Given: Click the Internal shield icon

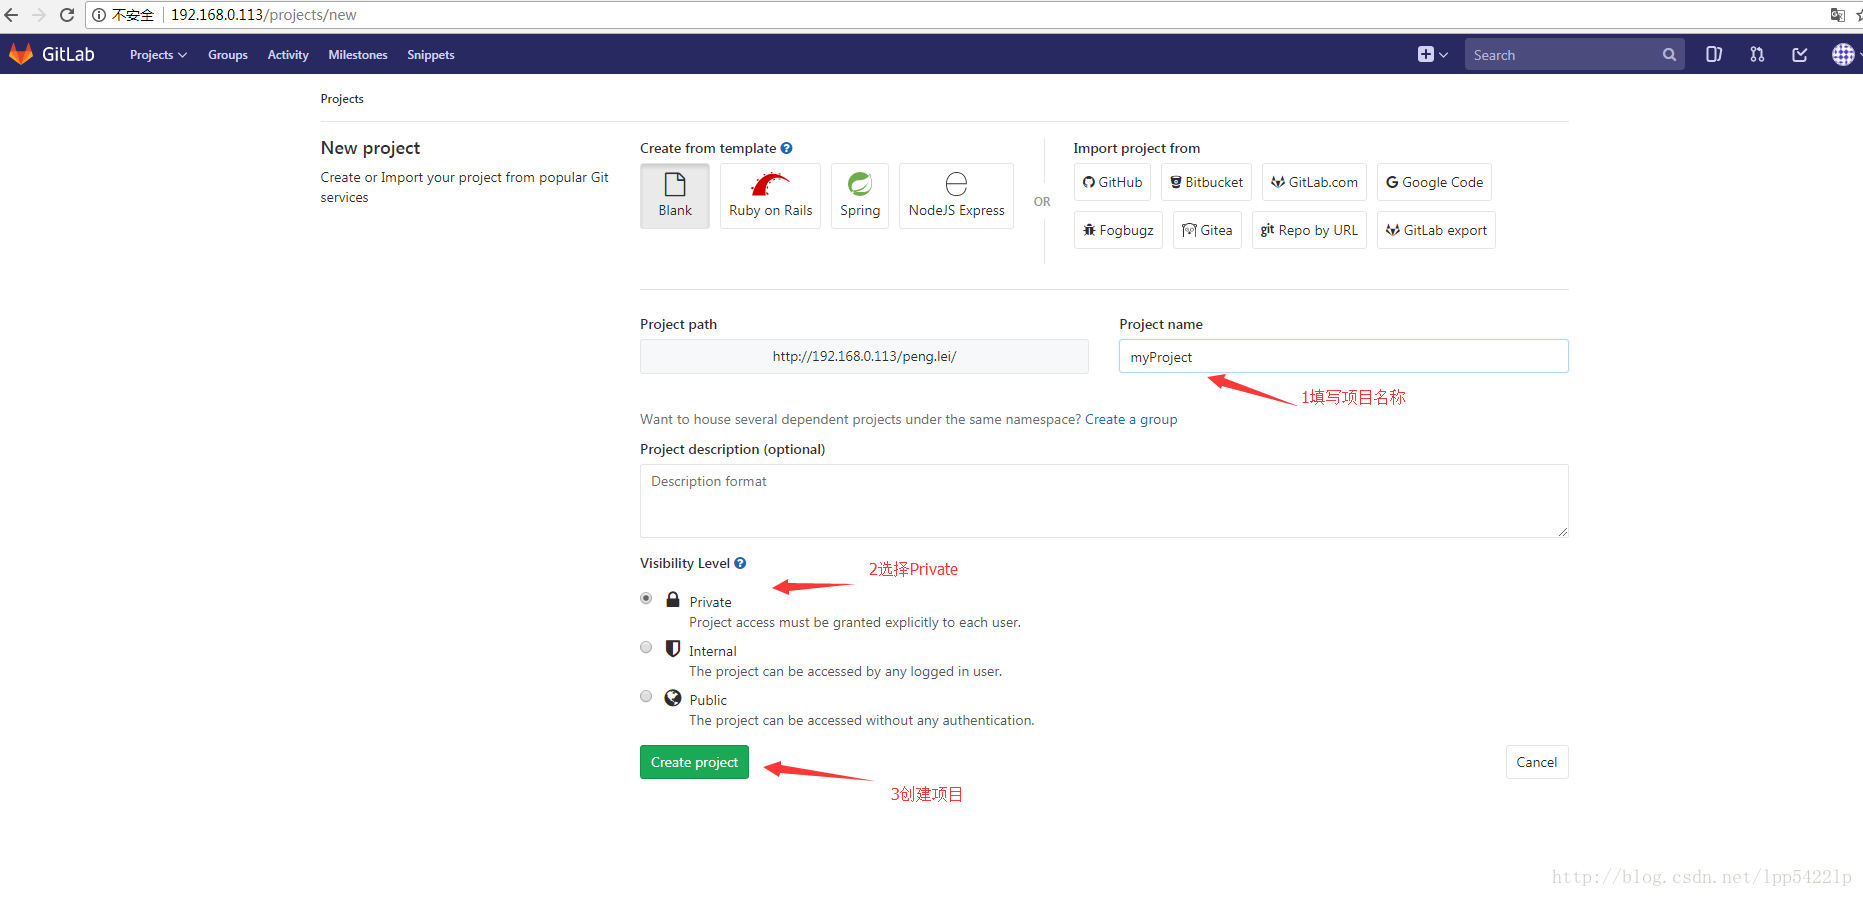Looking at the screenshot, I should (673, 648).
